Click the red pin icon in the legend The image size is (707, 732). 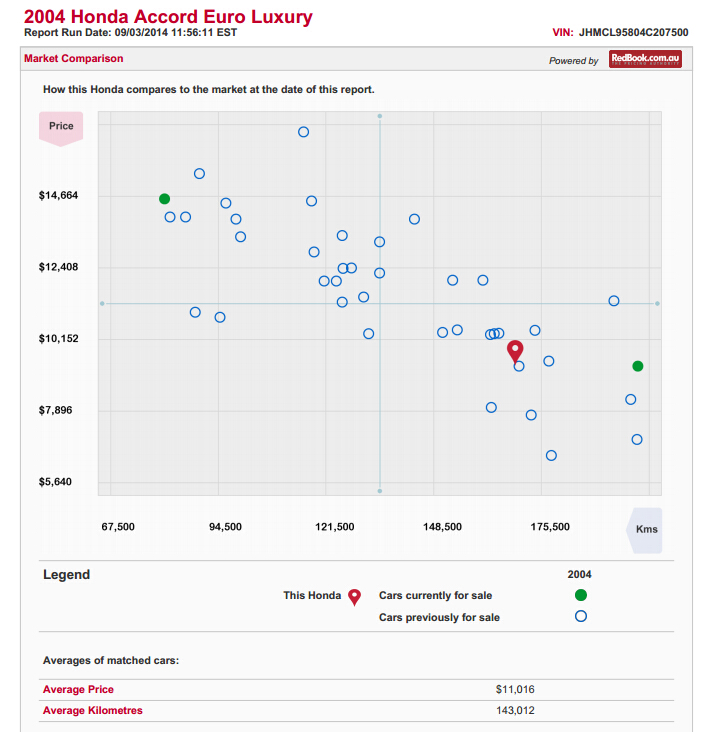[x=354, y=597]
